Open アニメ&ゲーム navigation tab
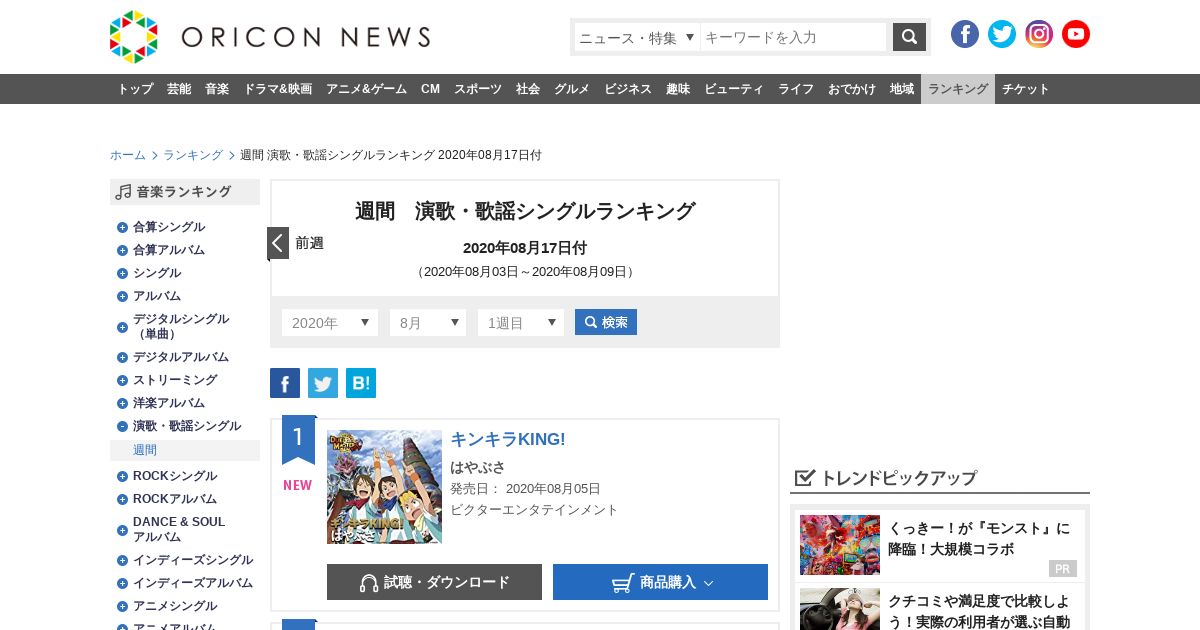Viewport: 1200px width, 630px height. click(x=366, y=89)
